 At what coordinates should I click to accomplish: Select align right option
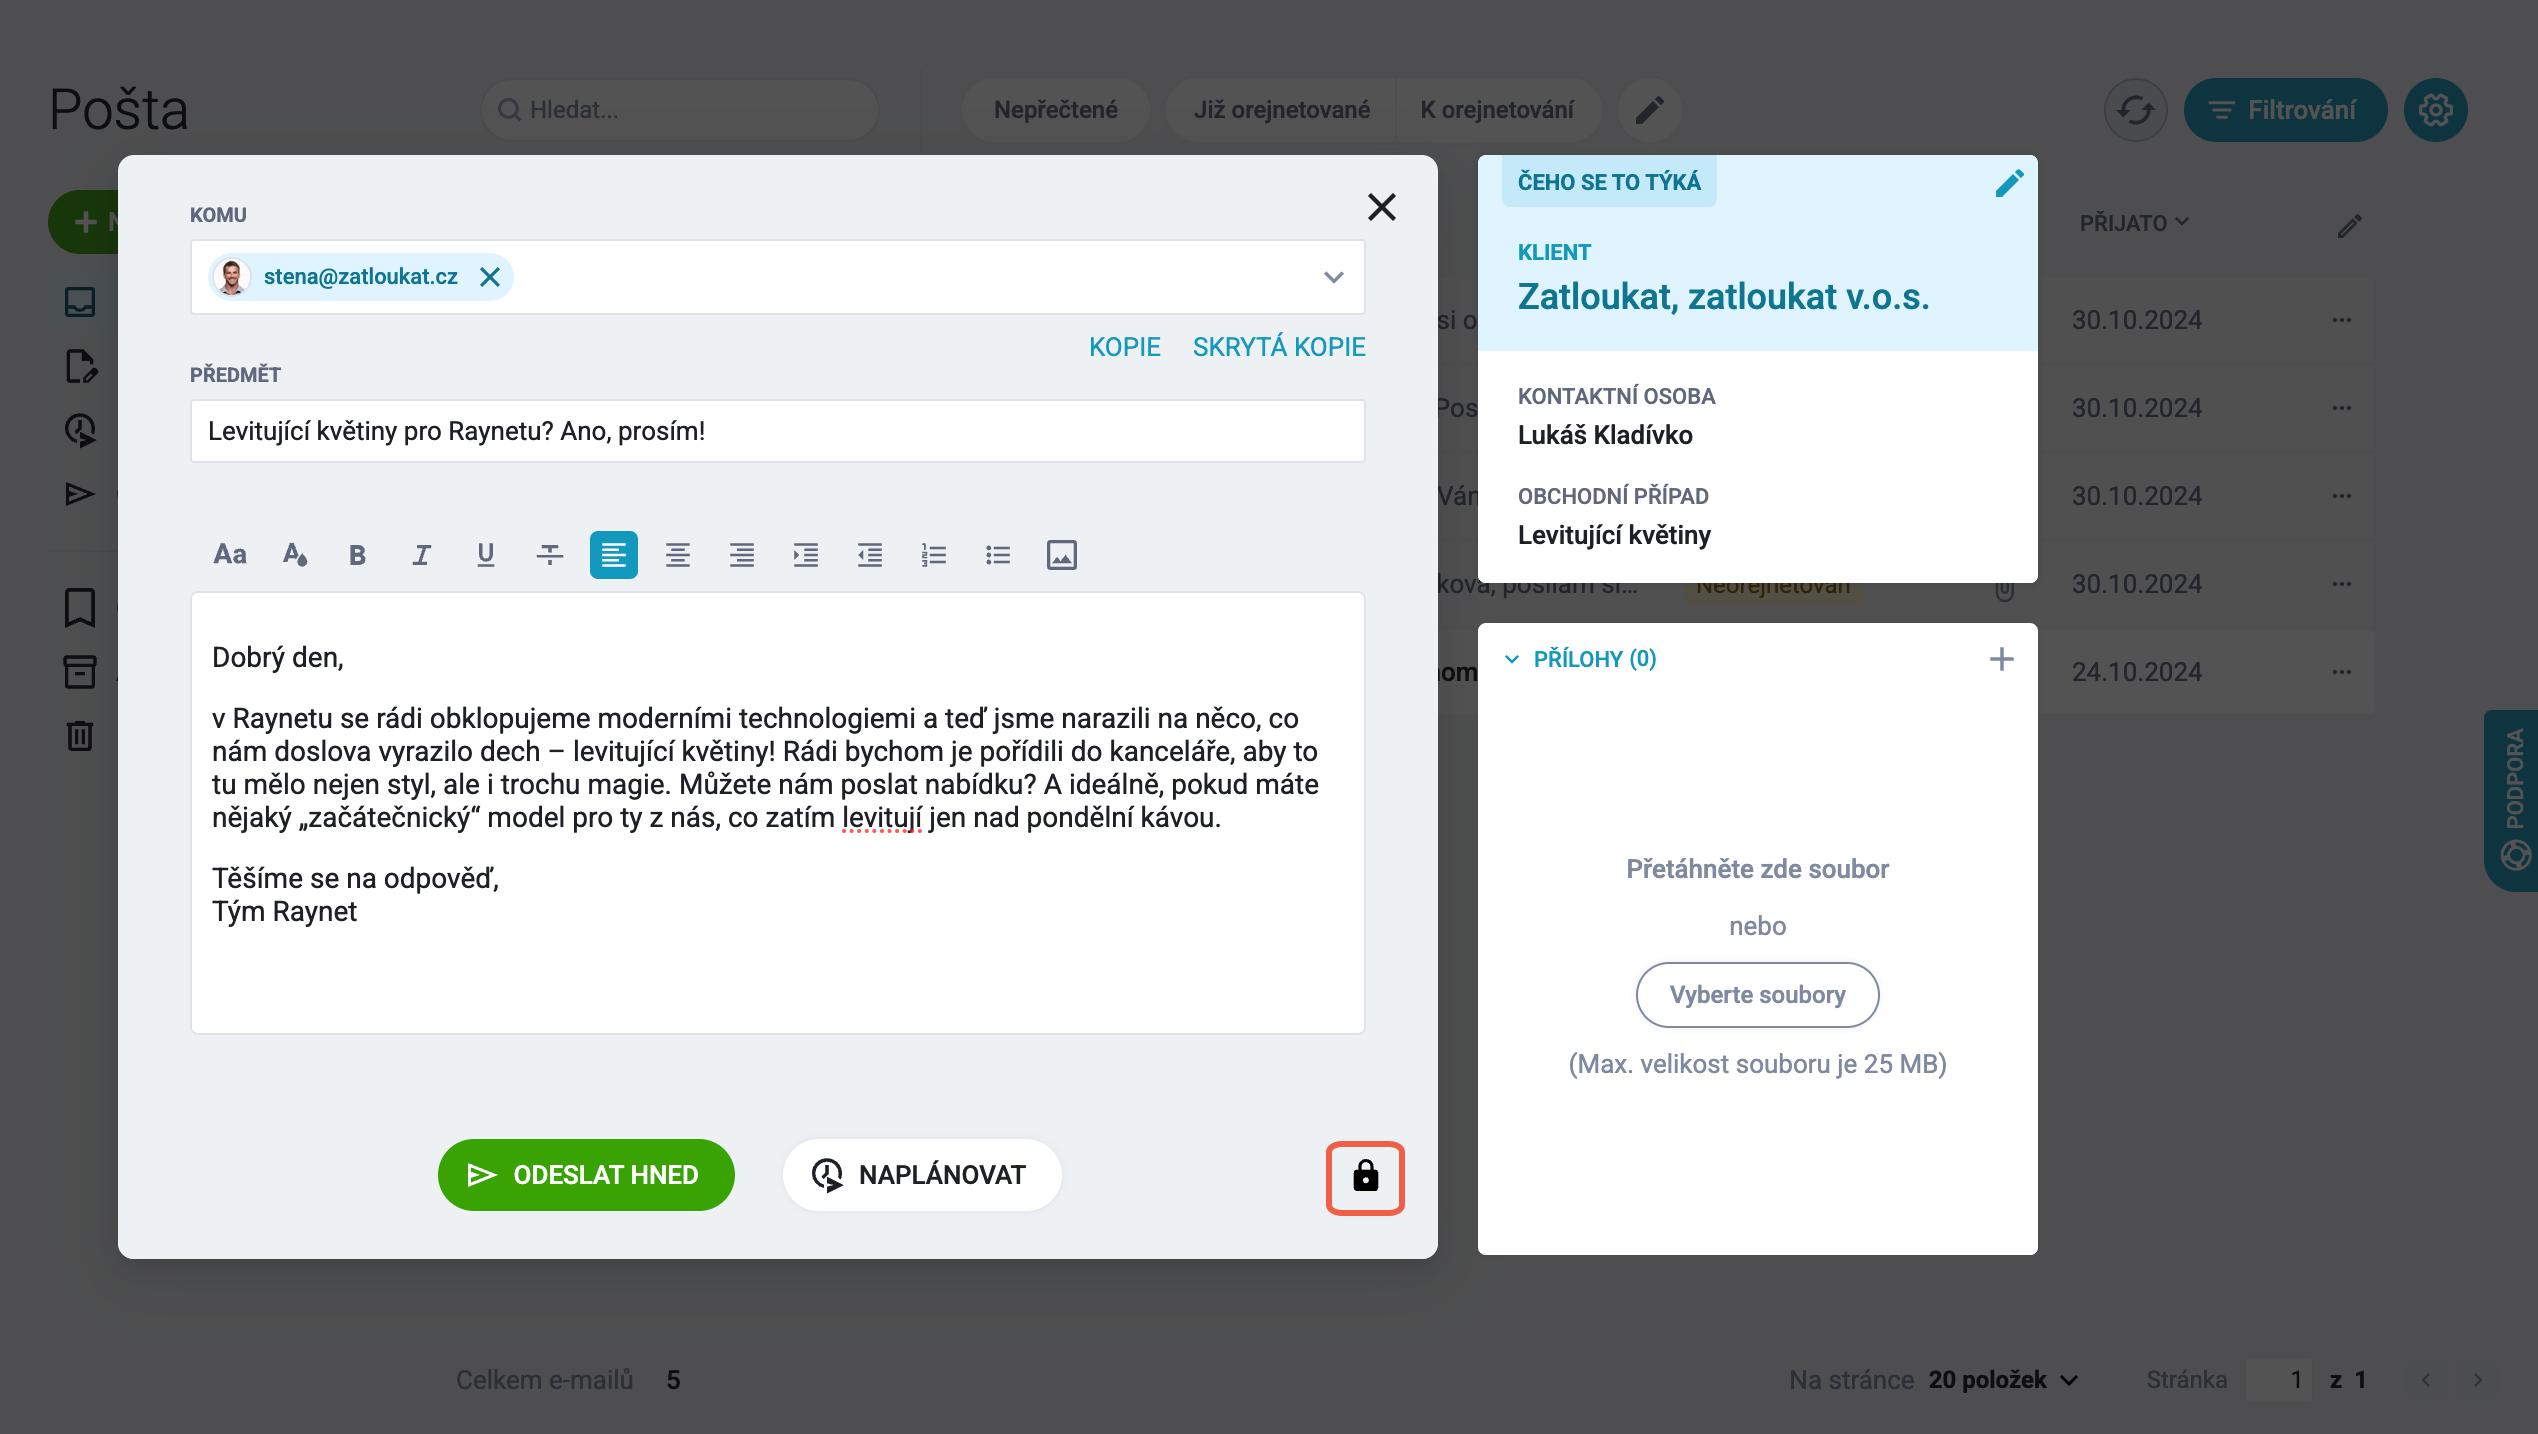pos(742,554)
